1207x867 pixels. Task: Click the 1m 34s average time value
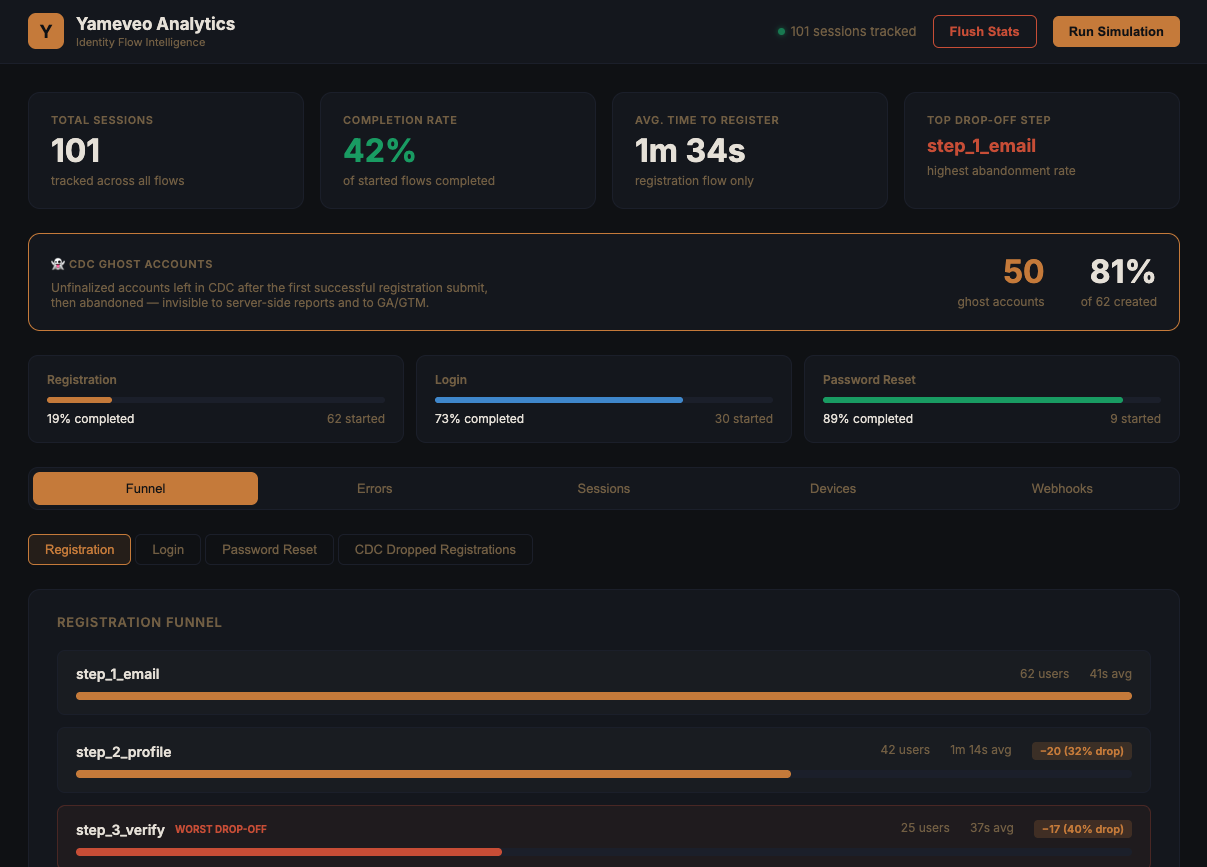tap(690, 150)
